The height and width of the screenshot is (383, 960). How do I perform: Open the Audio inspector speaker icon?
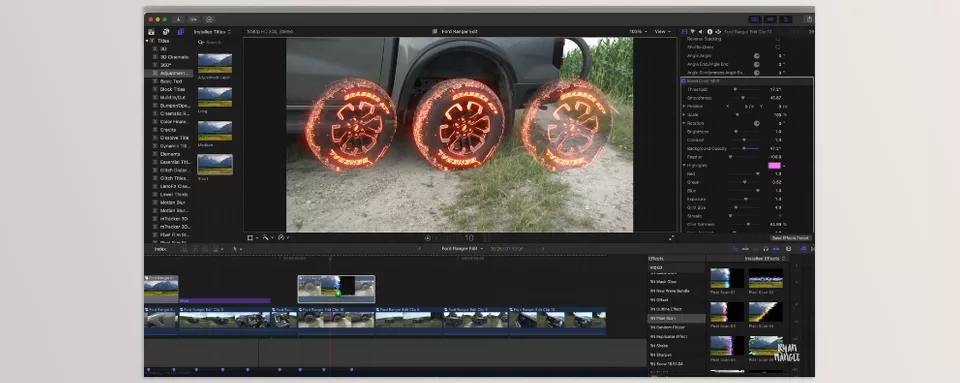(701, 31)
